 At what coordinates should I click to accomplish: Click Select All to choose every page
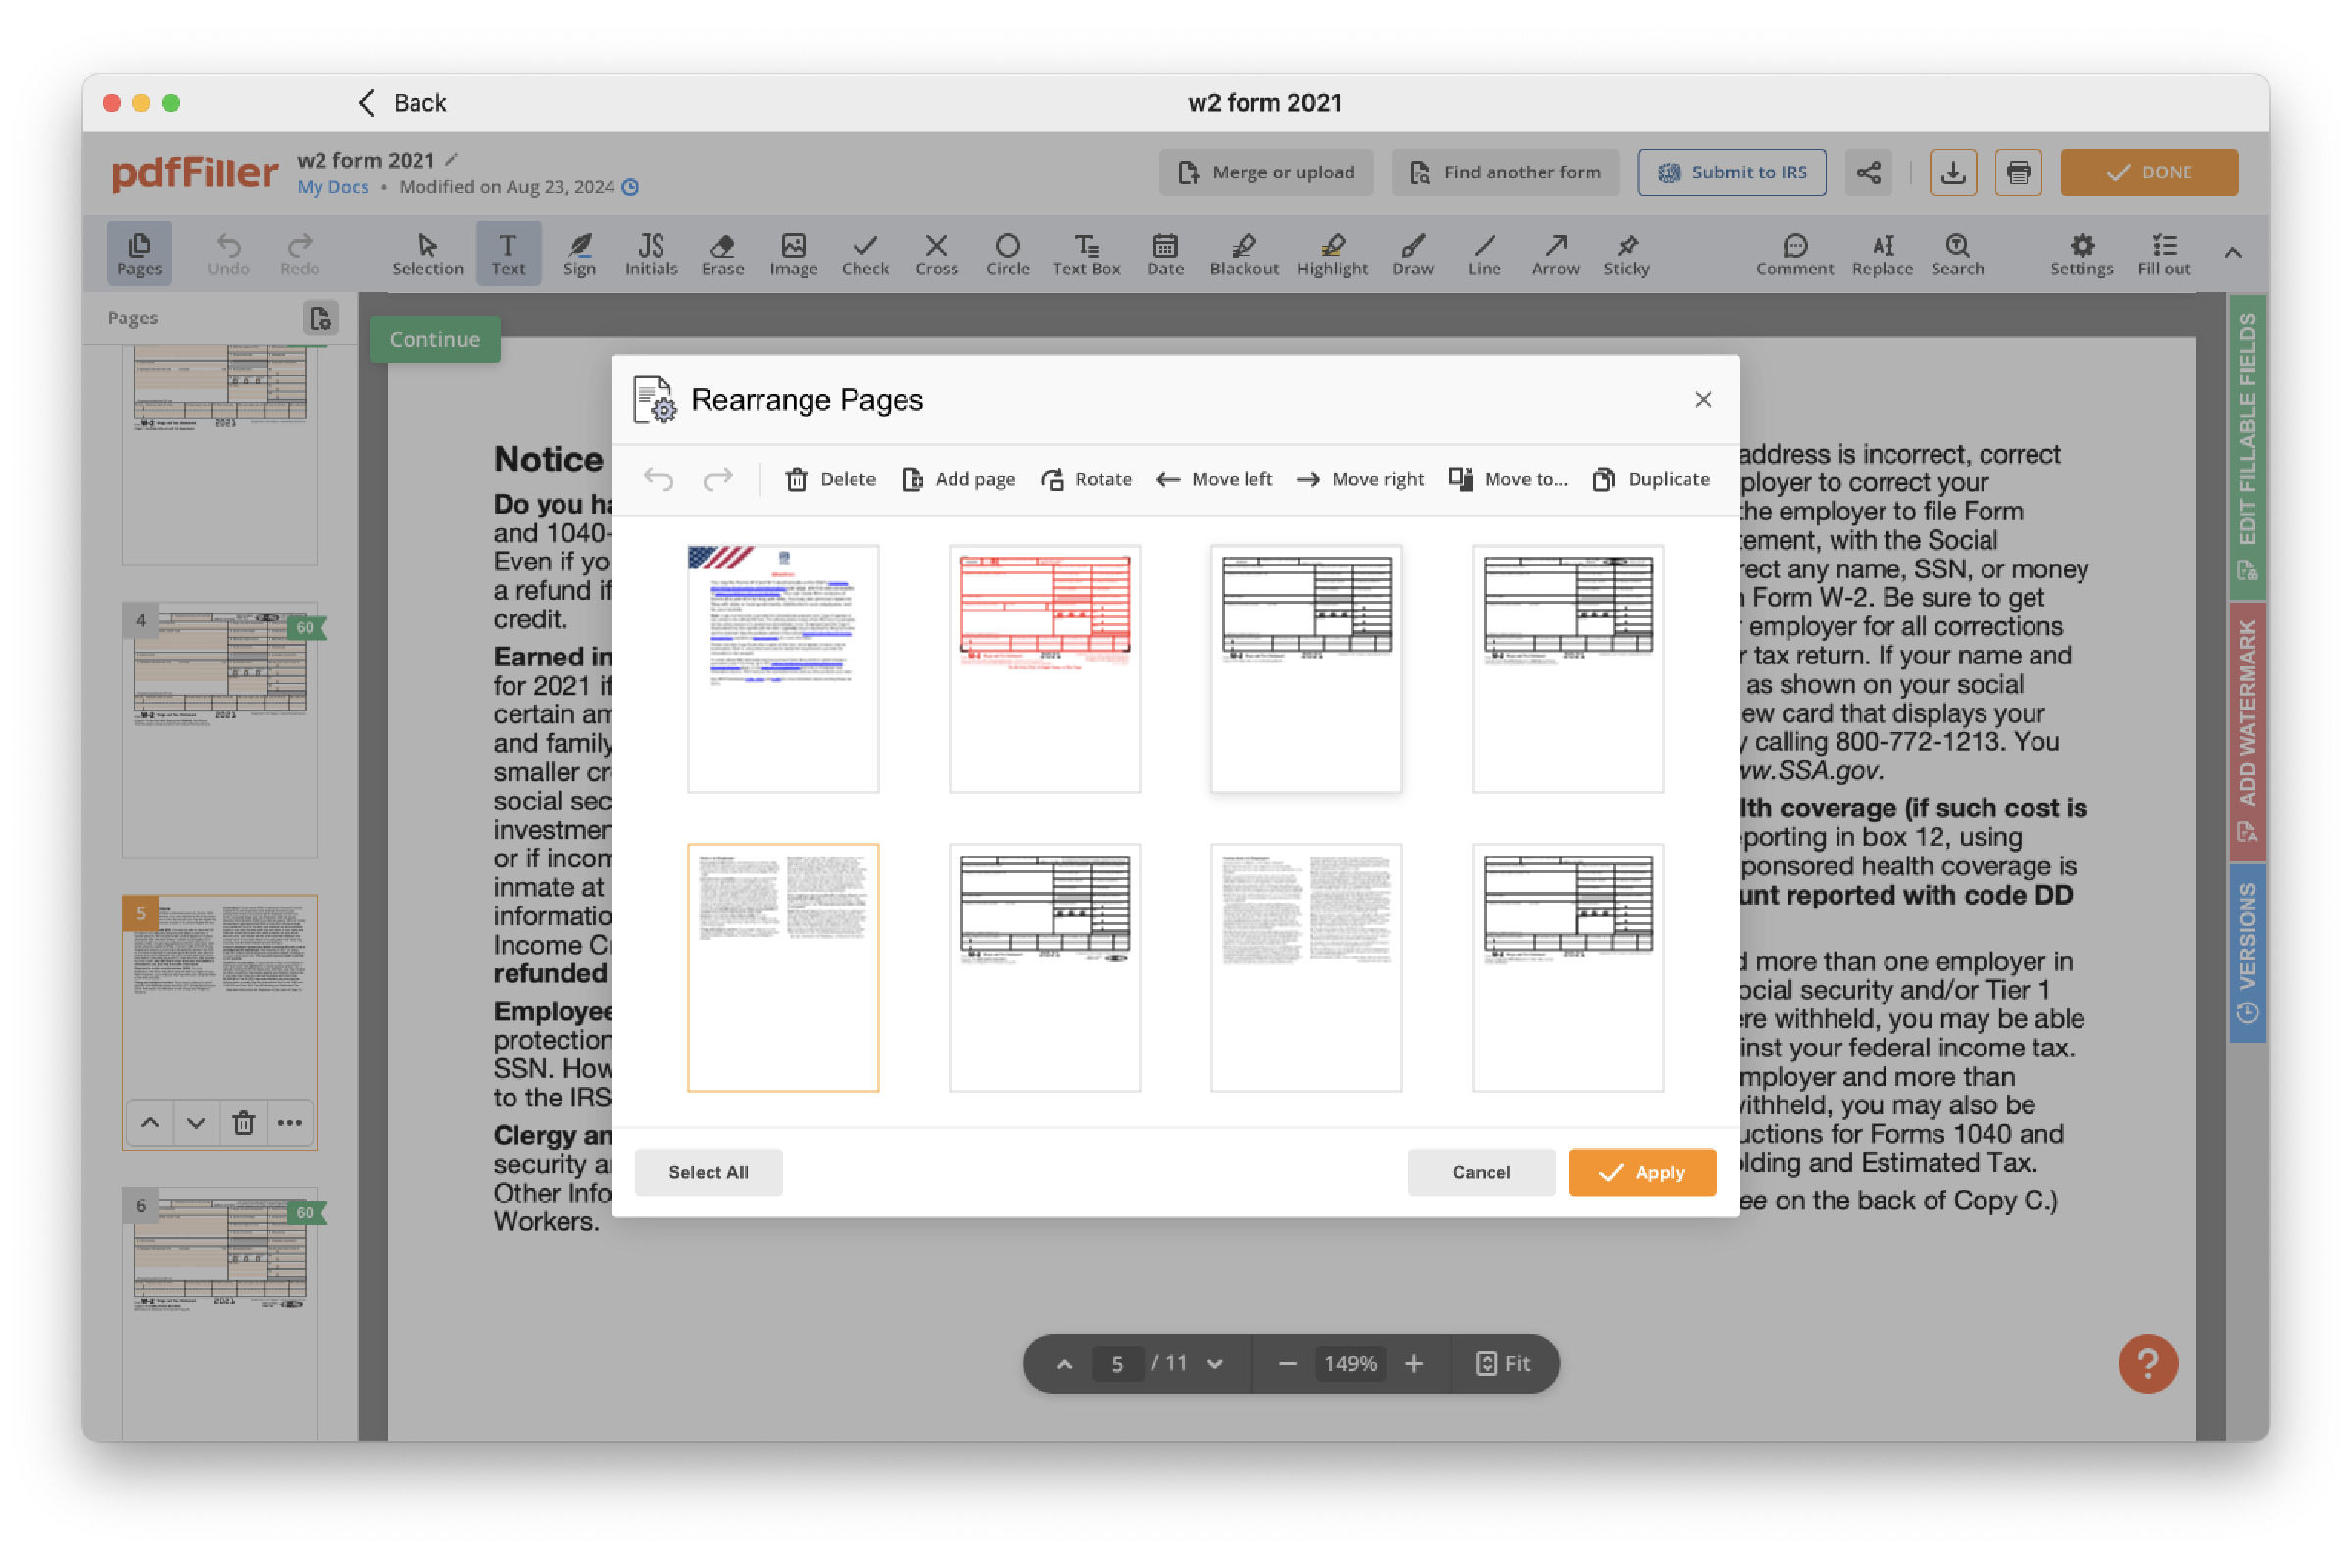[x=708, y=1172]
